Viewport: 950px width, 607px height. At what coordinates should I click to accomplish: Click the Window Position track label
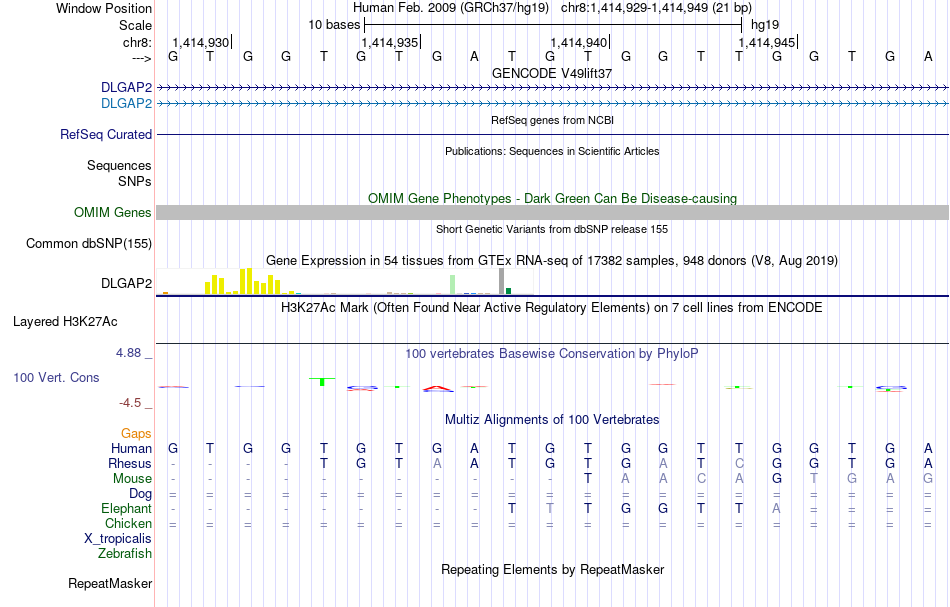[104, 8]
